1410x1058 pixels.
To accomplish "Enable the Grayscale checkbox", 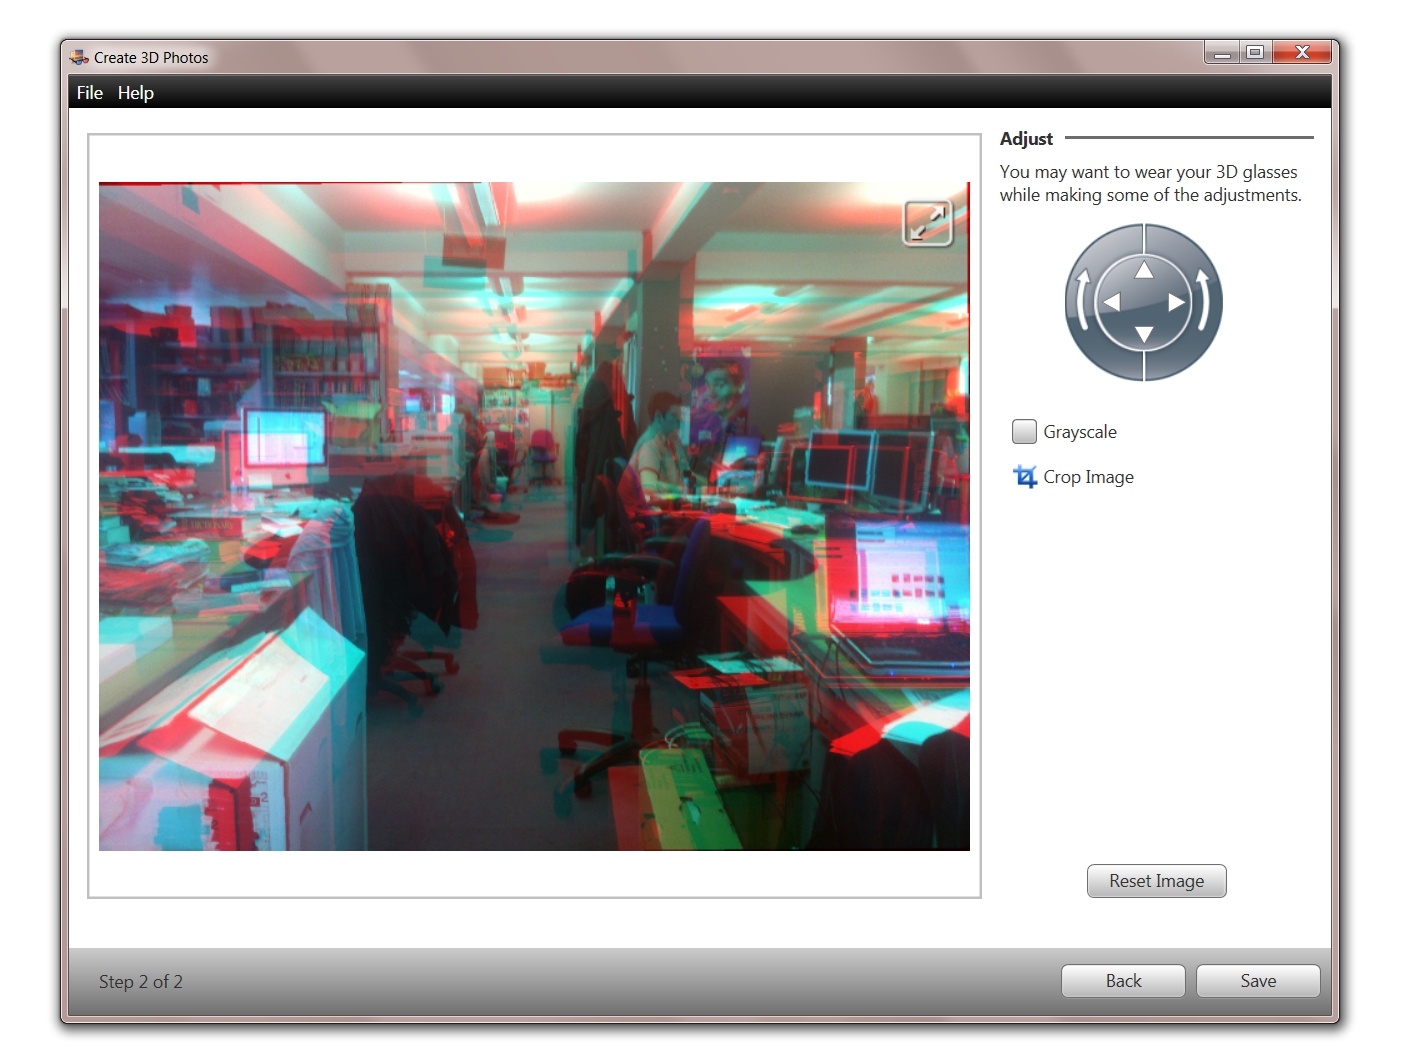I will 1023,431.
